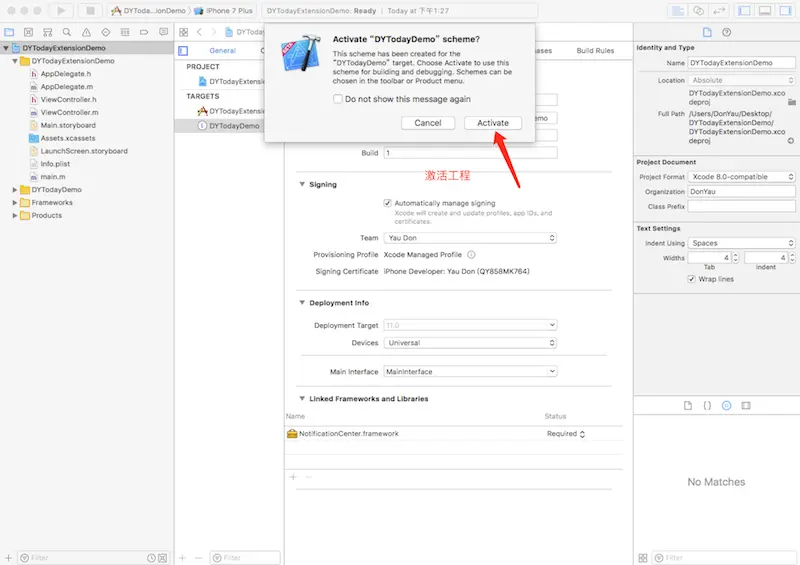The height and width of the screenshot is (565, 800).
Task: Show the Media library
Action: coord(746,405)
